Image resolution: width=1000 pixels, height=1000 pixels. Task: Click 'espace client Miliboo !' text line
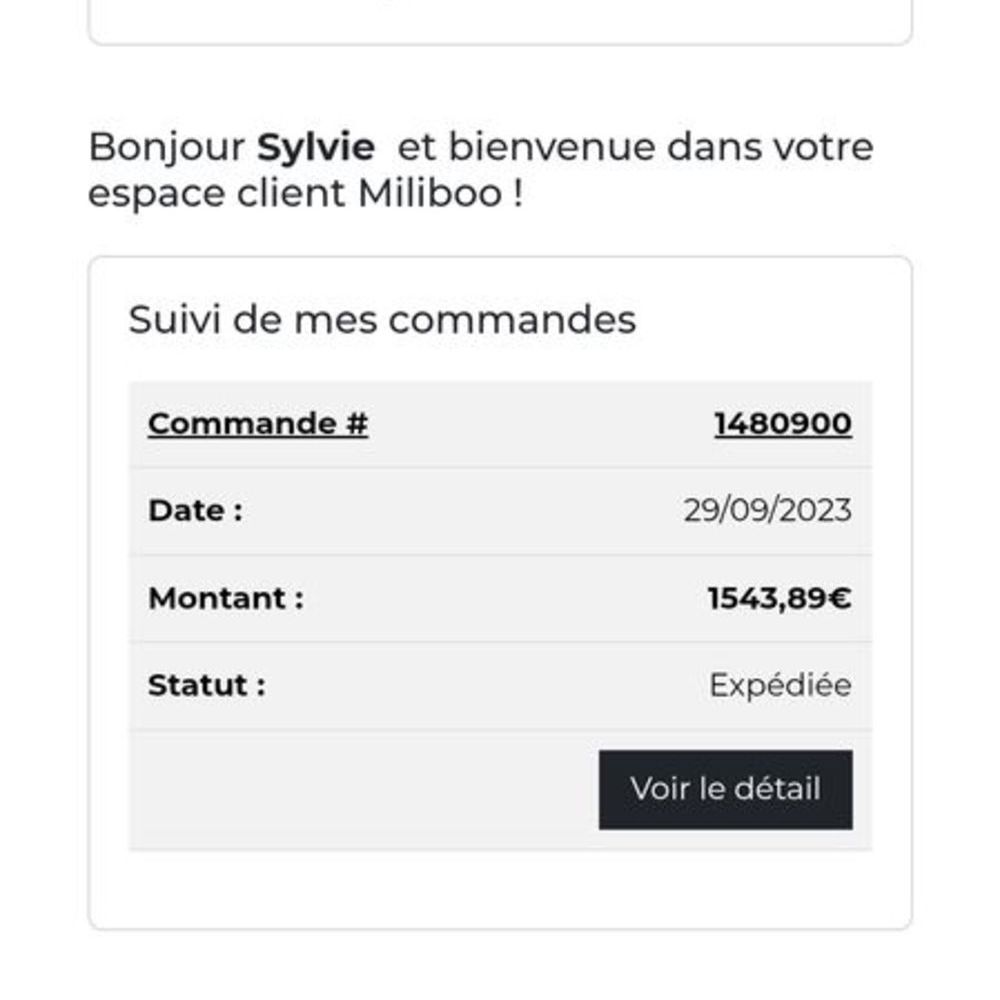pos(305,193)
